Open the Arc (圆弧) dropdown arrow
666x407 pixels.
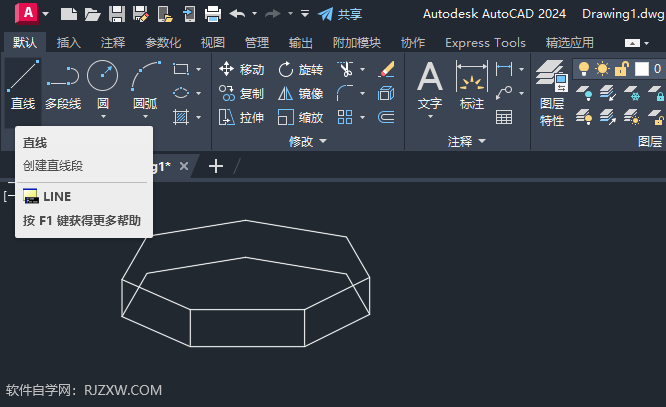tap(145, 117)
